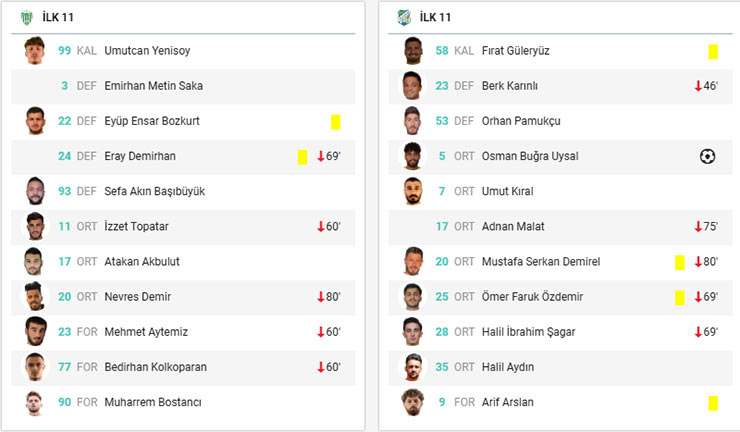Click Eyüp Ensar Bozkurt's yellow card icon
This screenshot has width=740, height=432.
point(336,121)
